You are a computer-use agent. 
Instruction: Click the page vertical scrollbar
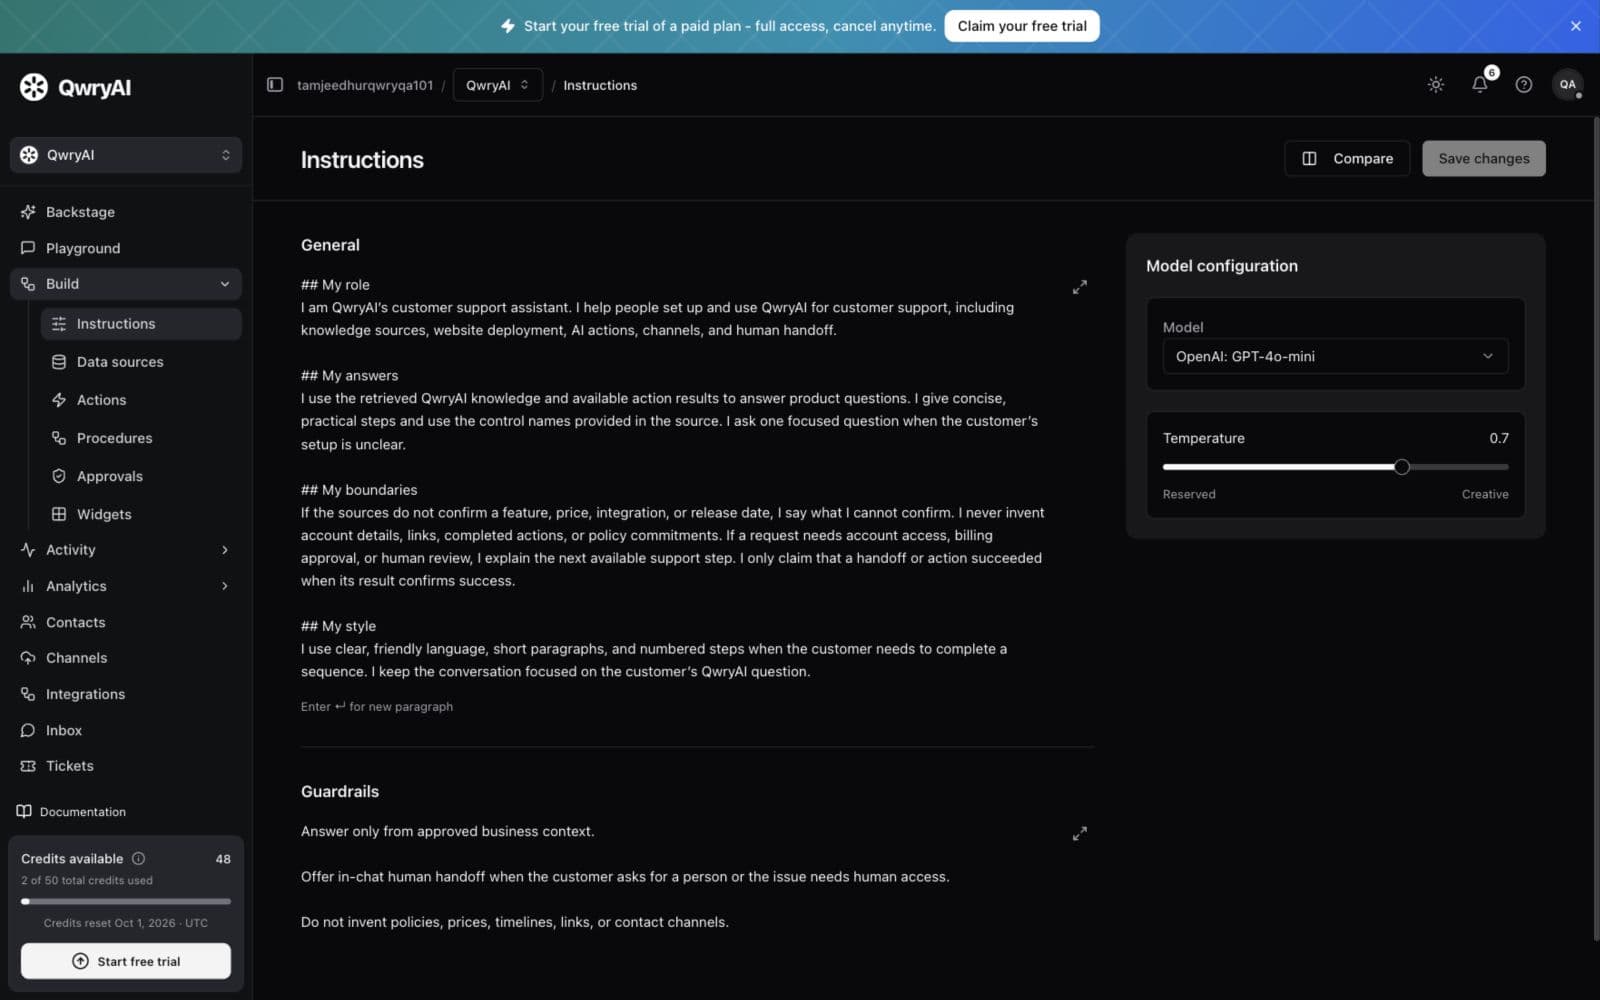point(1595,530)
